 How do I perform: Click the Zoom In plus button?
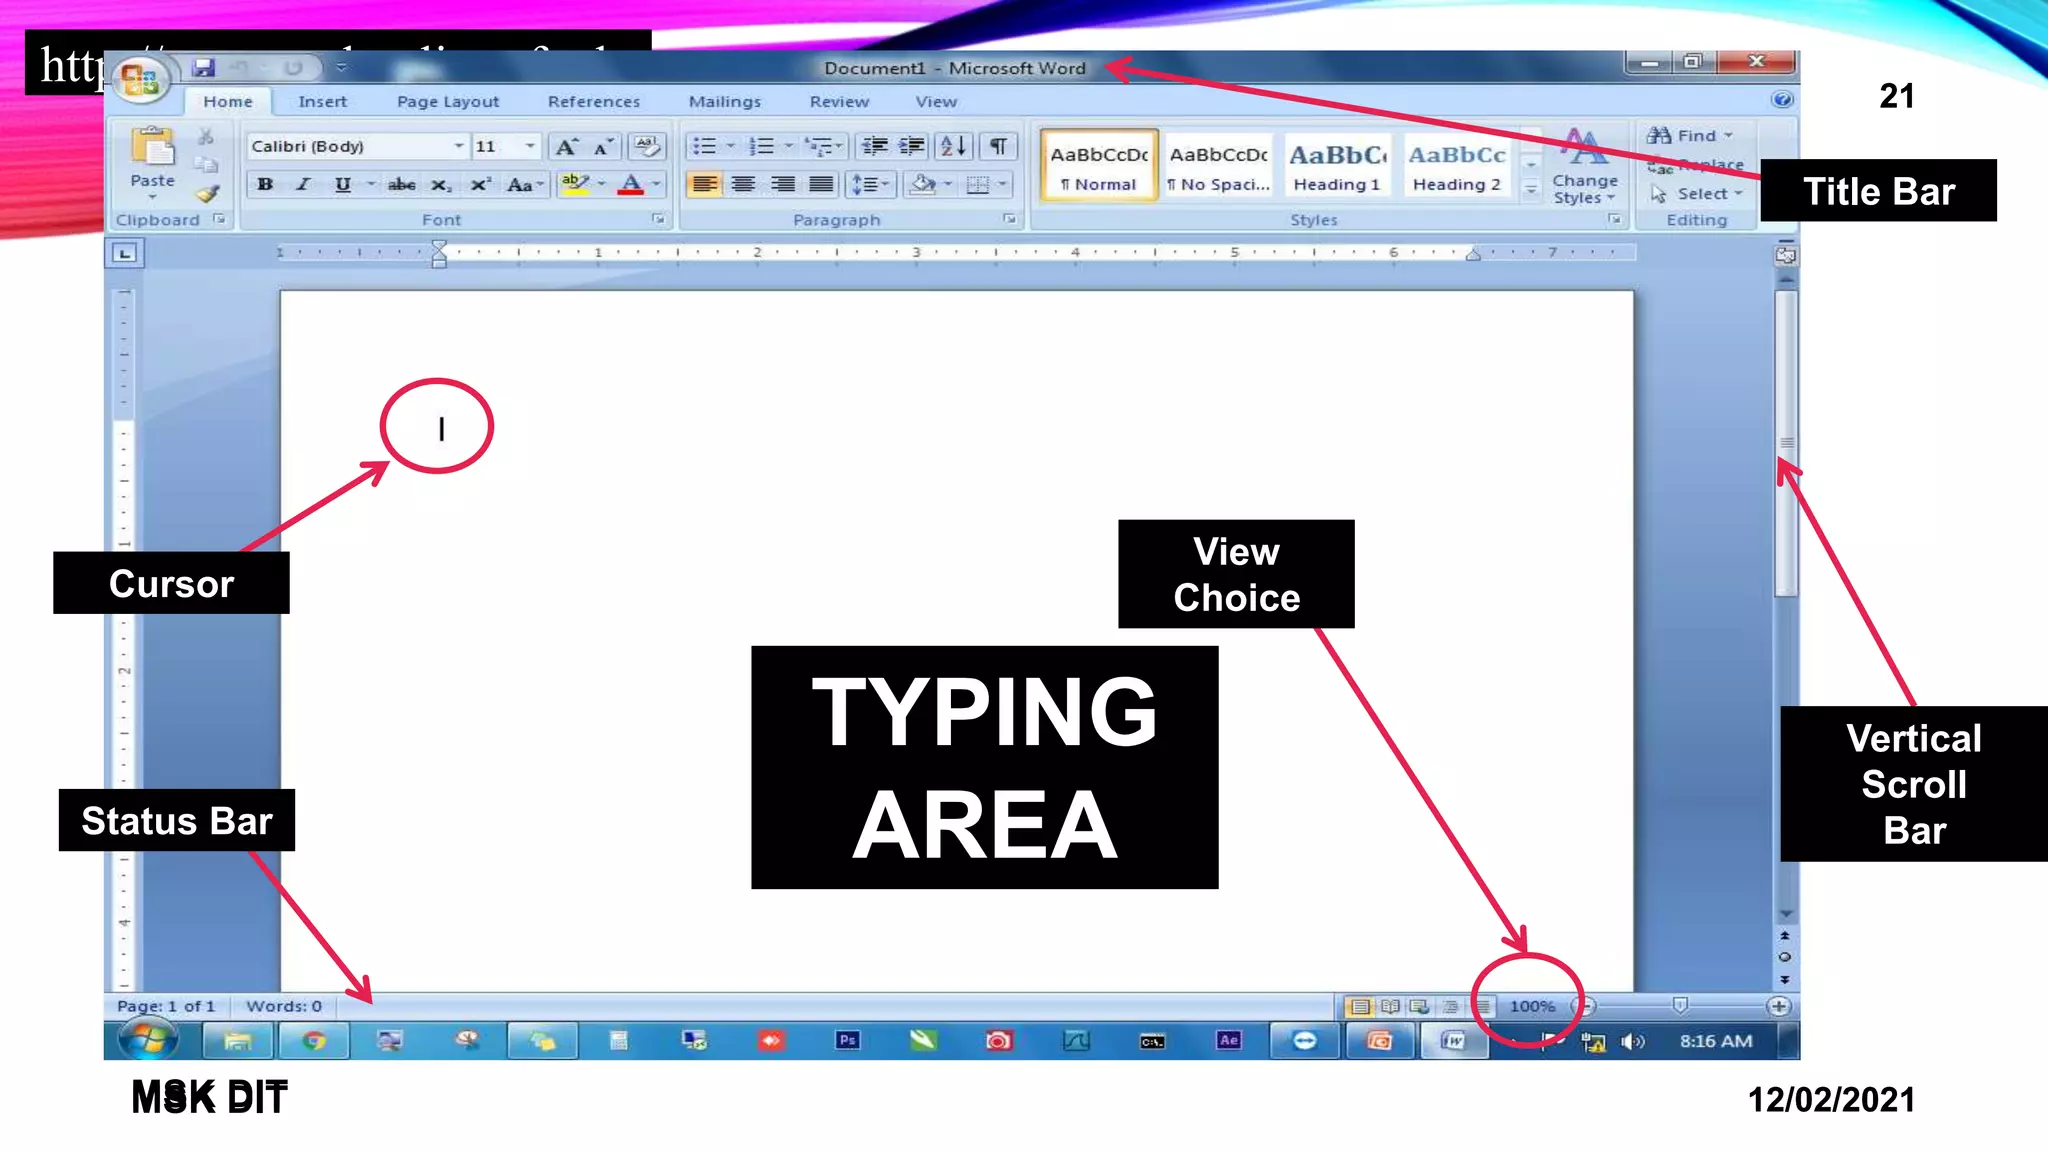[1779, 1006]
